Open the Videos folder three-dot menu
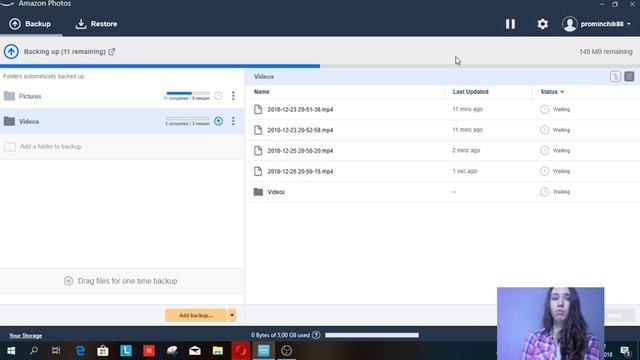The image size is (640, 360). coord(233,121)
